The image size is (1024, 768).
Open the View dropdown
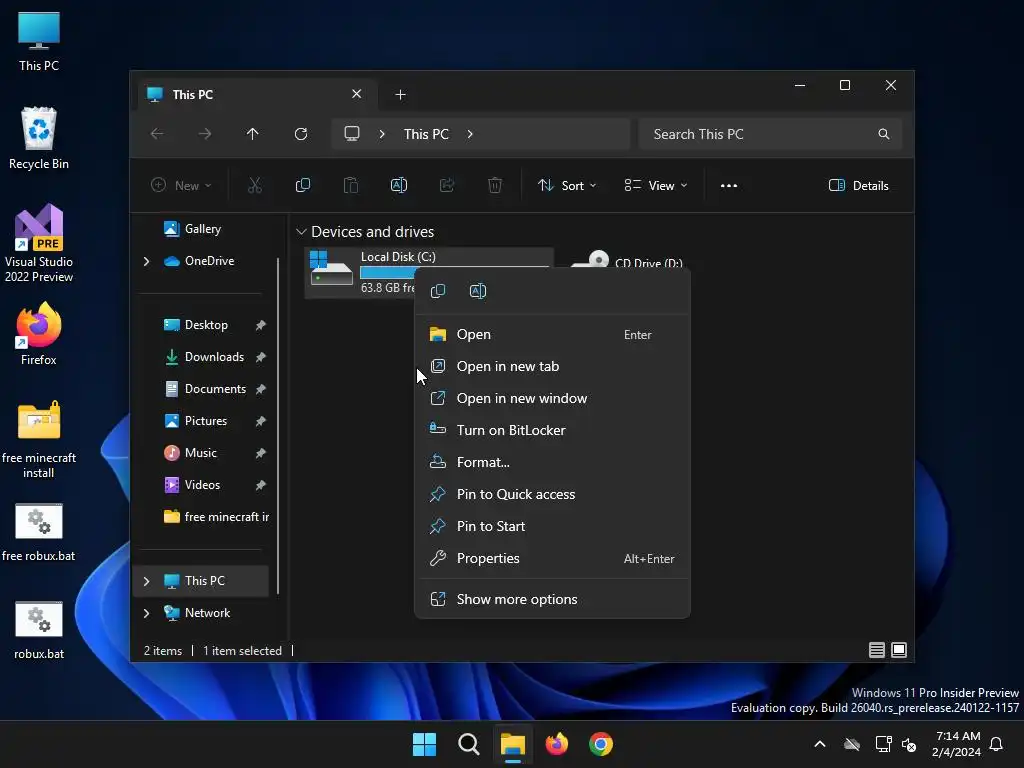click(656, 185)
